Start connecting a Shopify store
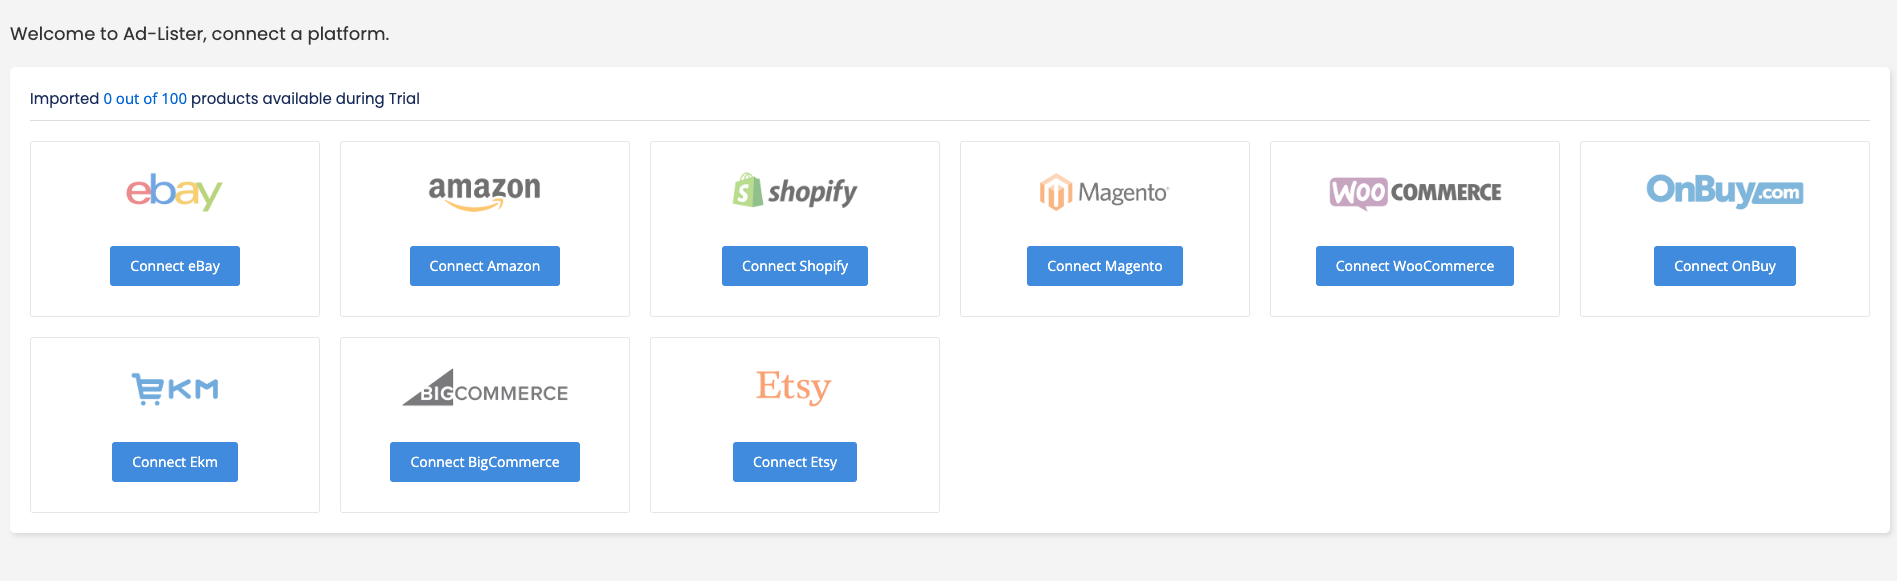Image resolution: width=1897 pixels, height=581 pixels. 795,266
